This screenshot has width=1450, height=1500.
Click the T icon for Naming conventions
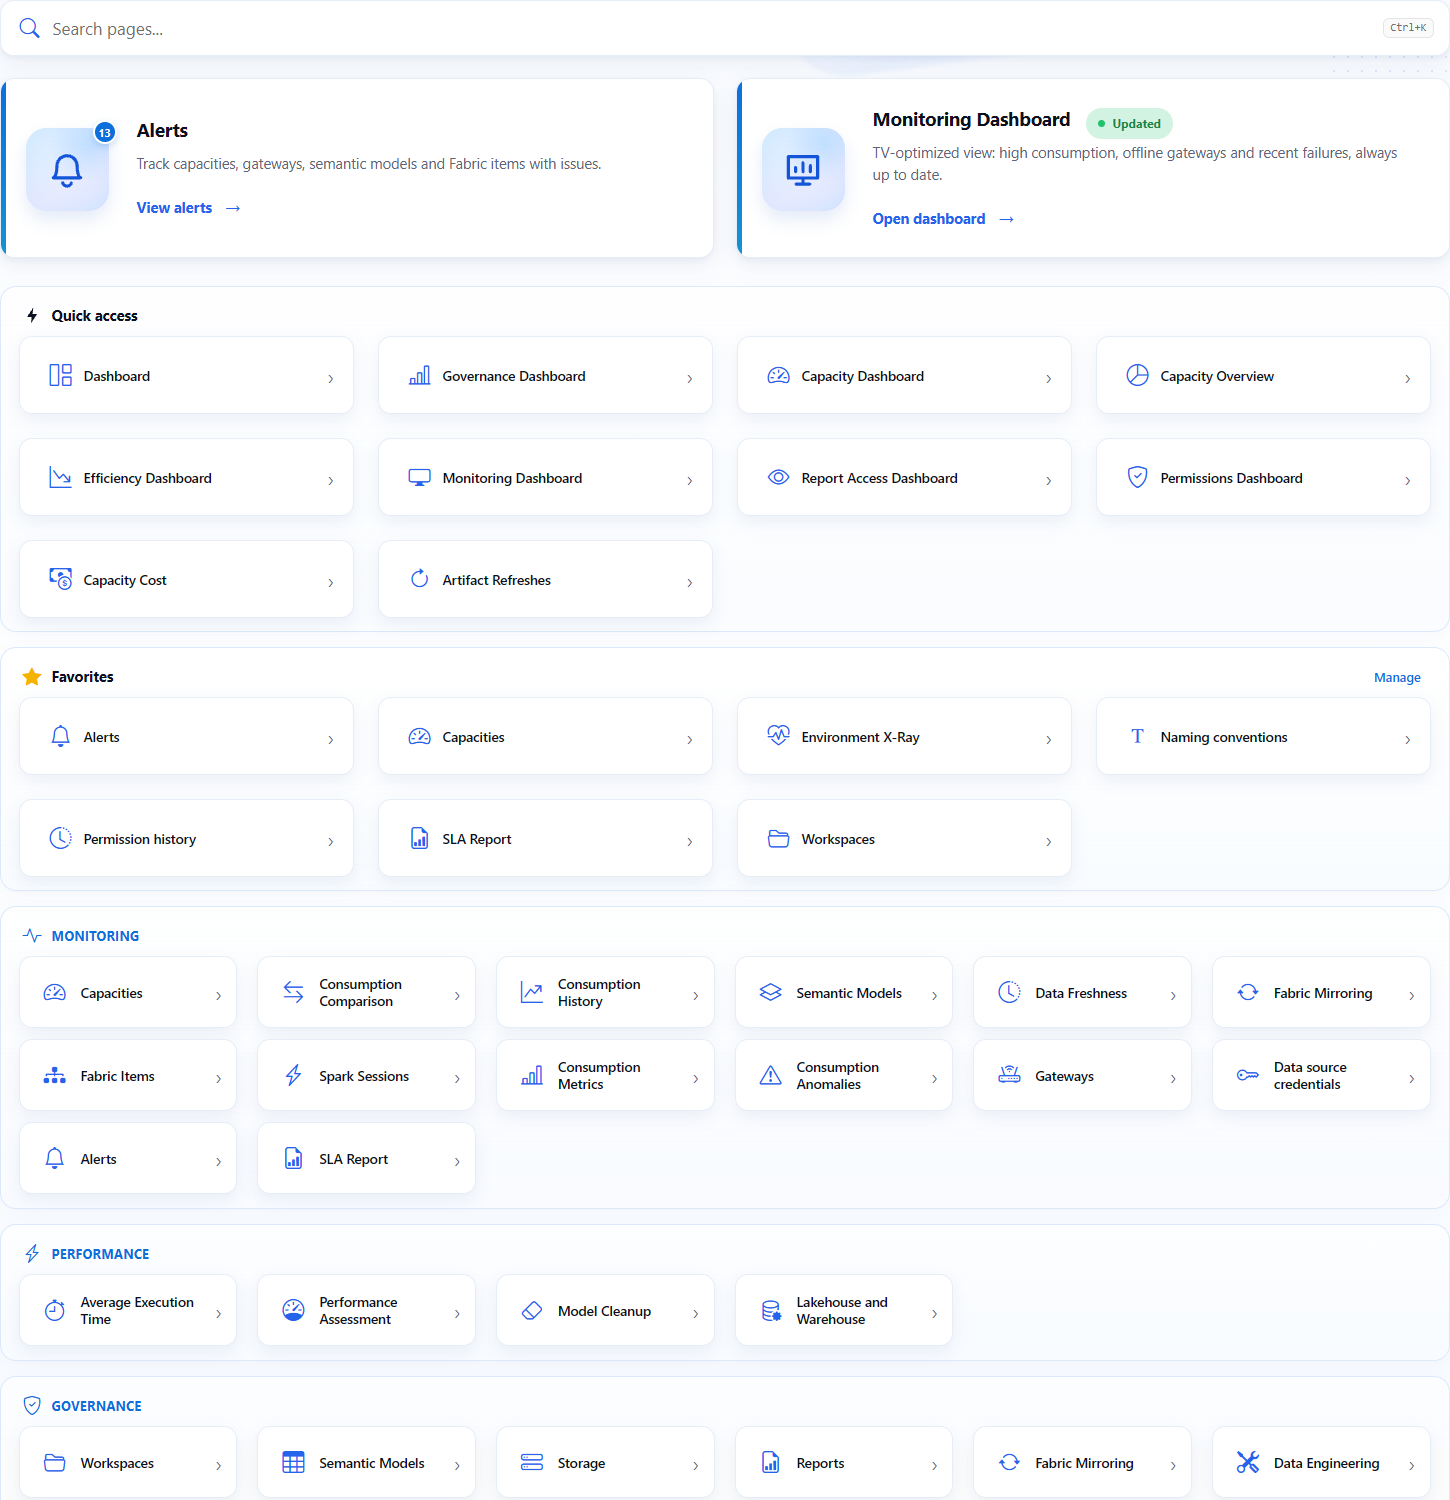click(x=1138, y=737)
